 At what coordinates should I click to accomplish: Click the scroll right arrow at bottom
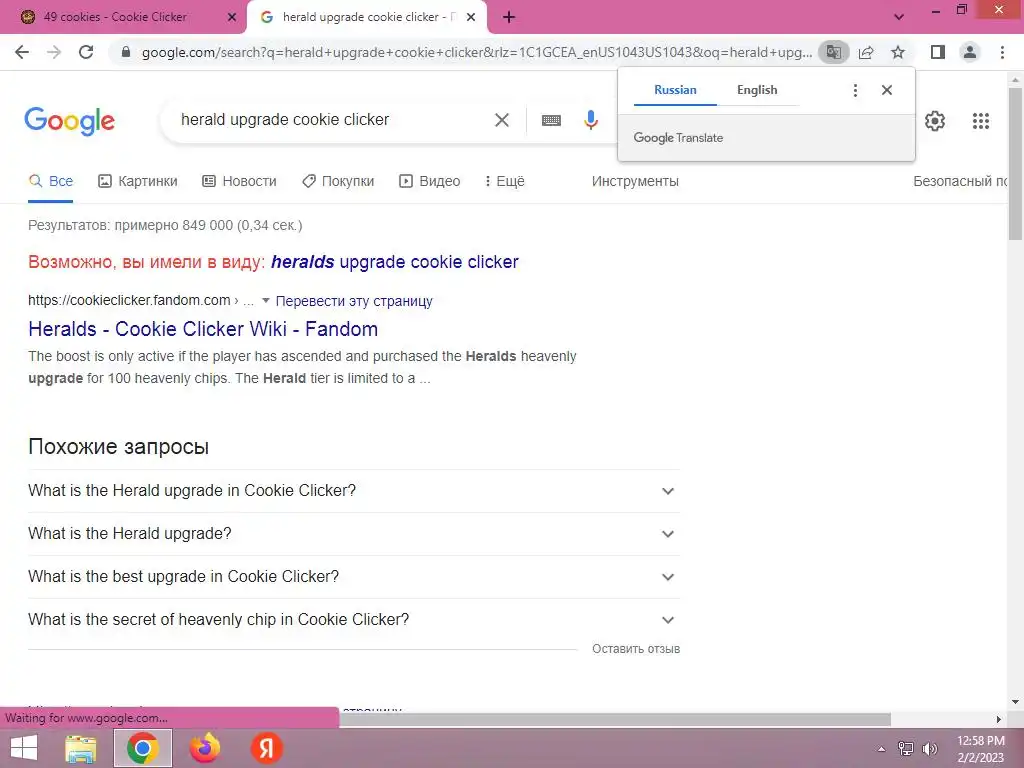[998, 719]
